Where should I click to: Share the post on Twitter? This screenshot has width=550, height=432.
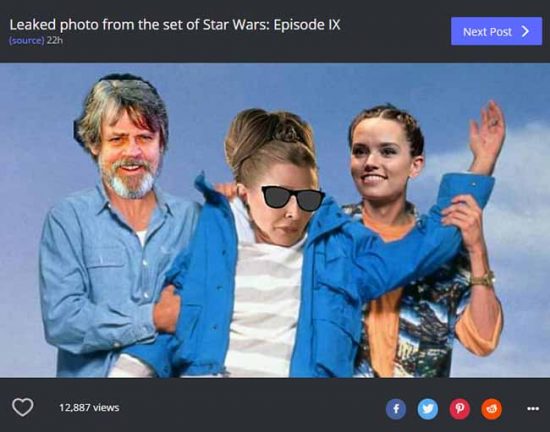click(428, 409)
